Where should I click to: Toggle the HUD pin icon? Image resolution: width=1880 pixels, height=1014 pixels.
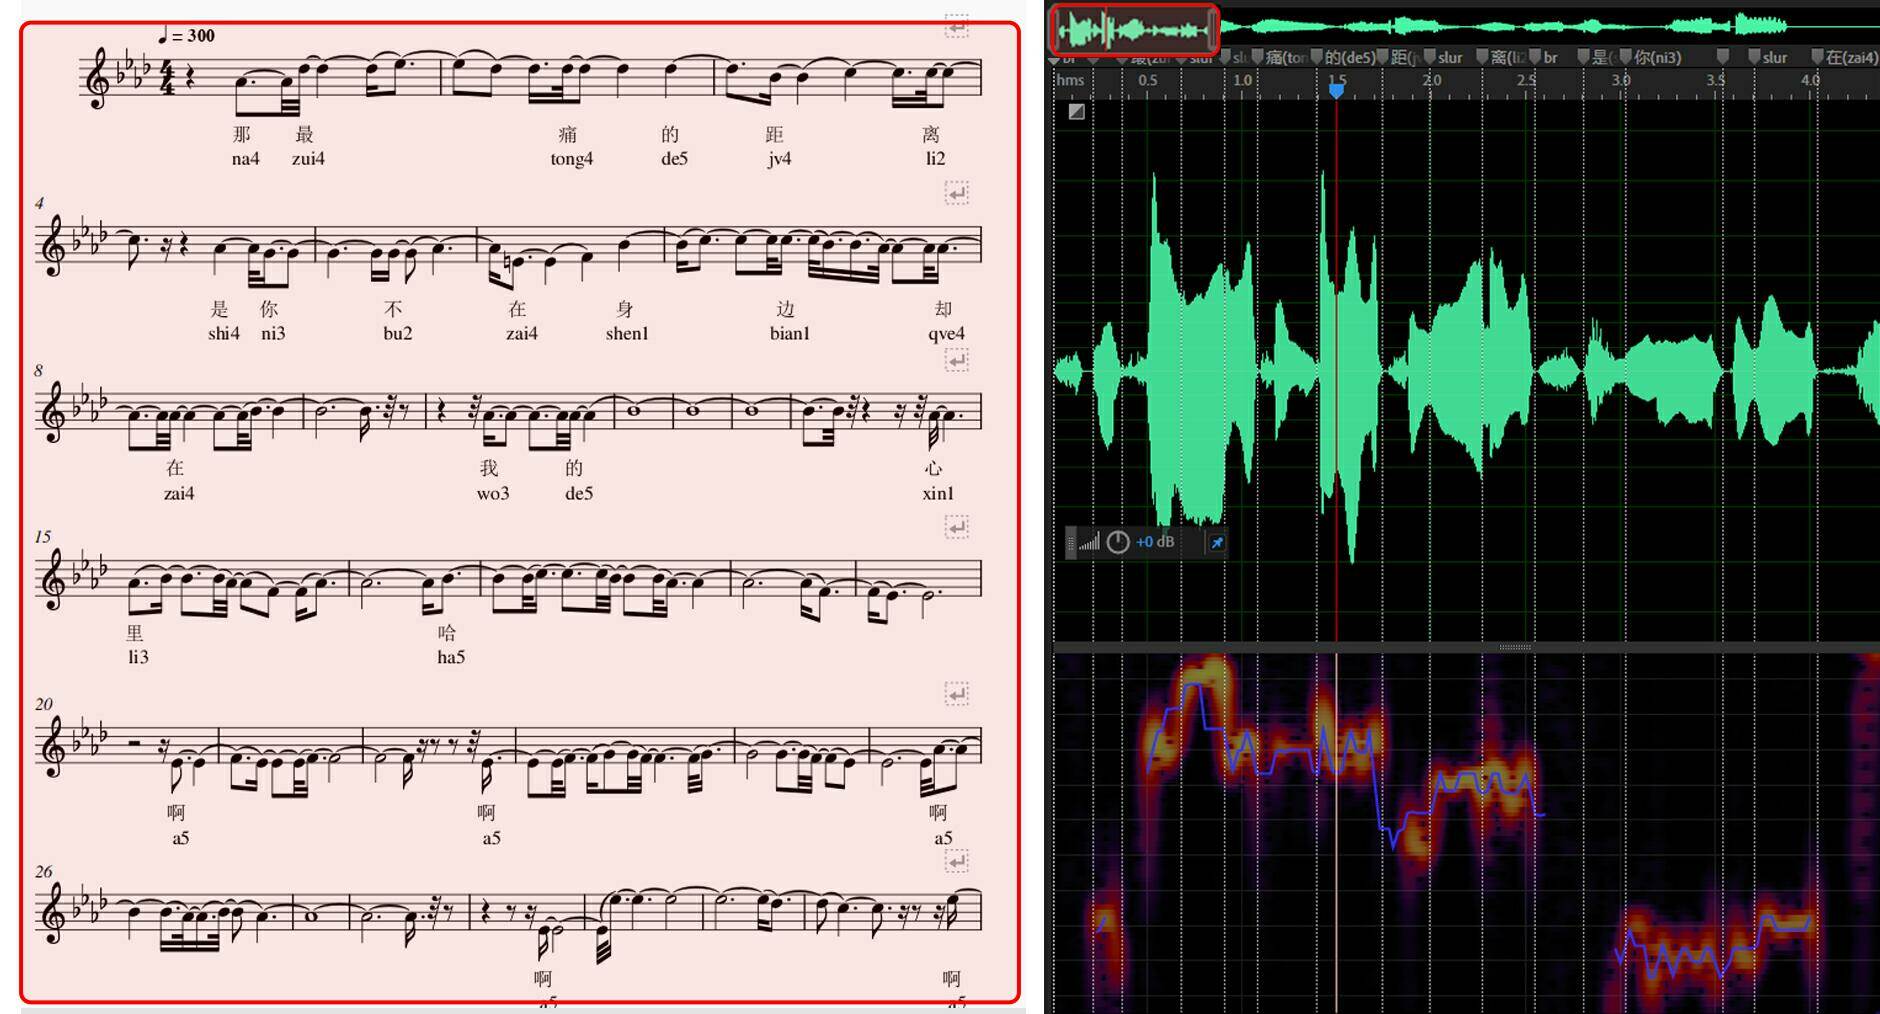click(1217, 542)
